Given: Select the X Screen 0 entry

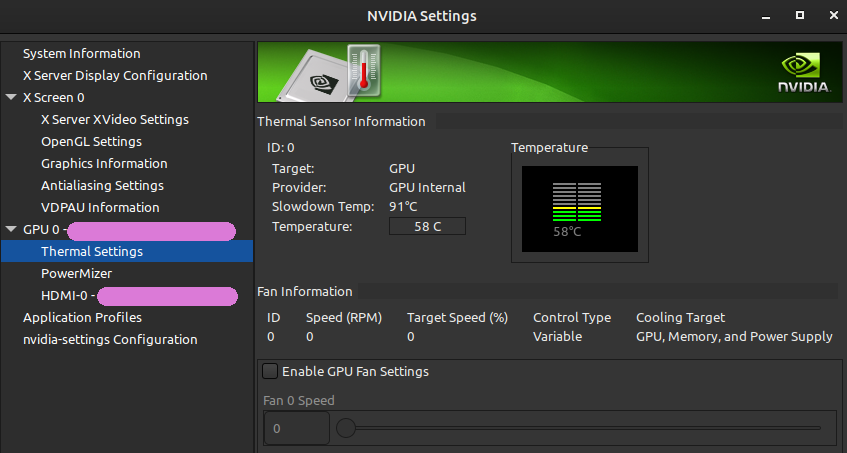Looking at the screenshot, I should point(53,98).
